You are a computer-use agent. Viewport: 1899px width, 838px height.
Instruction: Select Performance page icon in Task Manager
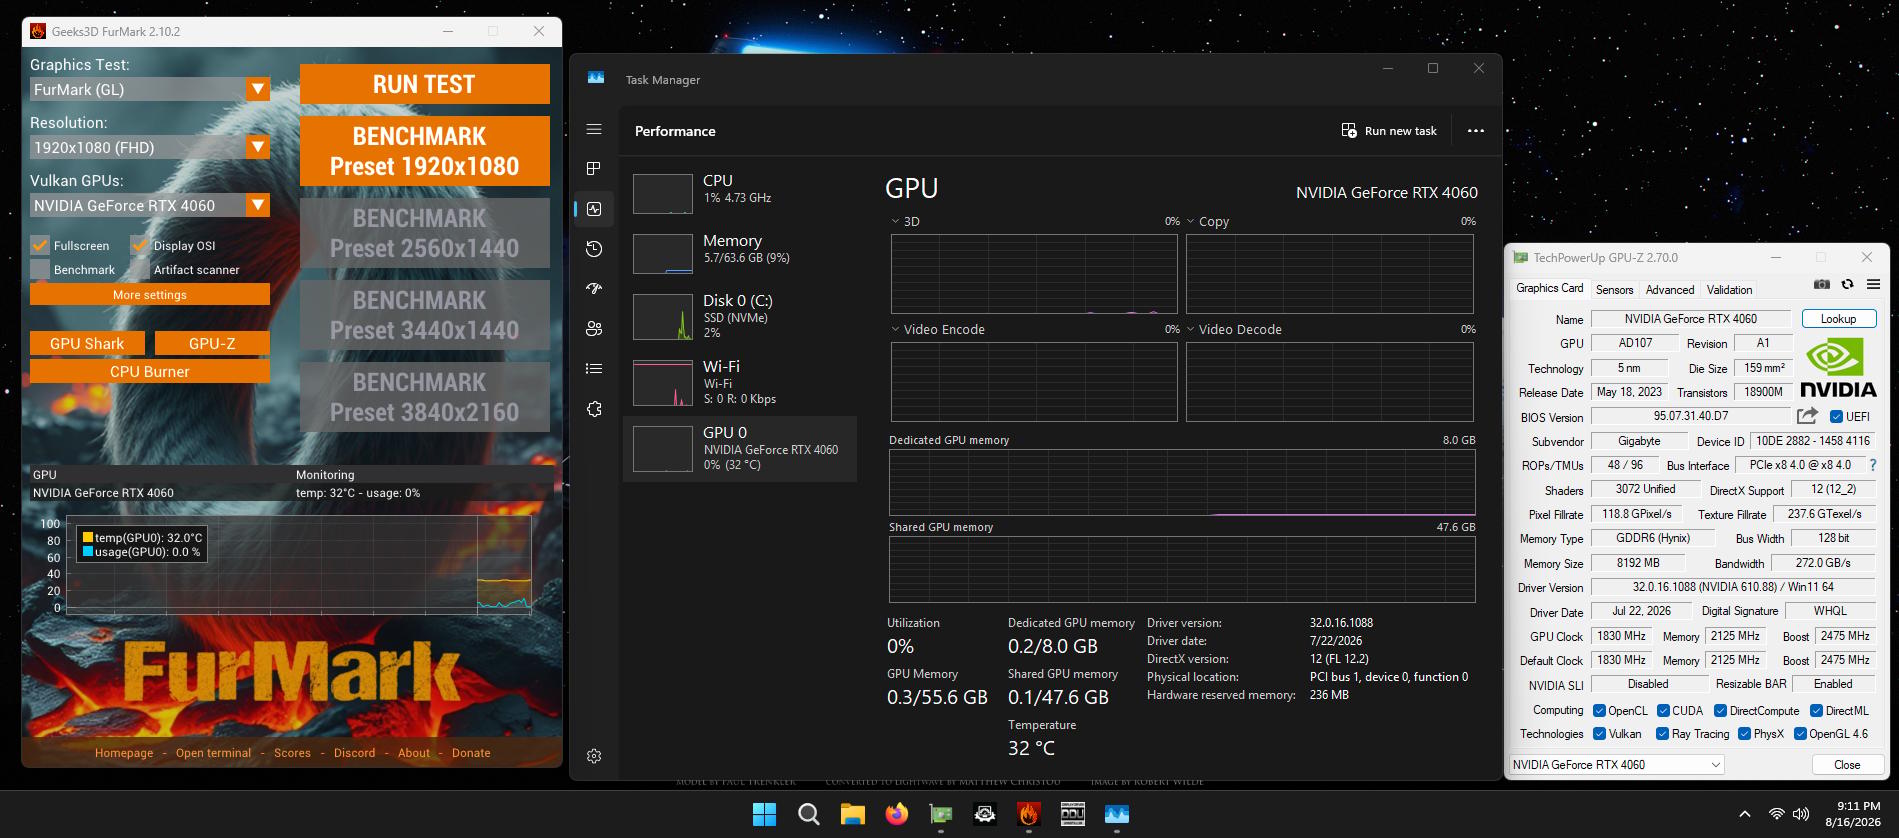pos(594,209)
